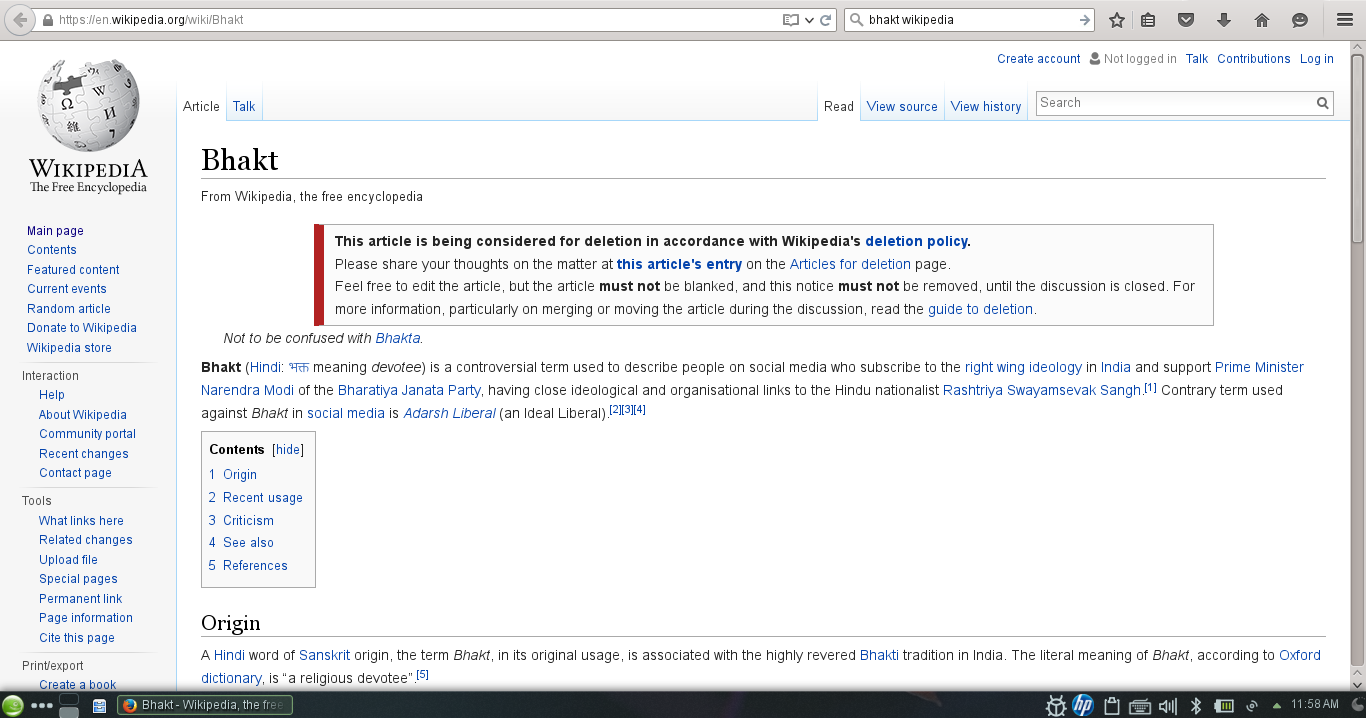
Task: Click the taskbar clock showing 11:58 AM
Action: click(1314, 705)
